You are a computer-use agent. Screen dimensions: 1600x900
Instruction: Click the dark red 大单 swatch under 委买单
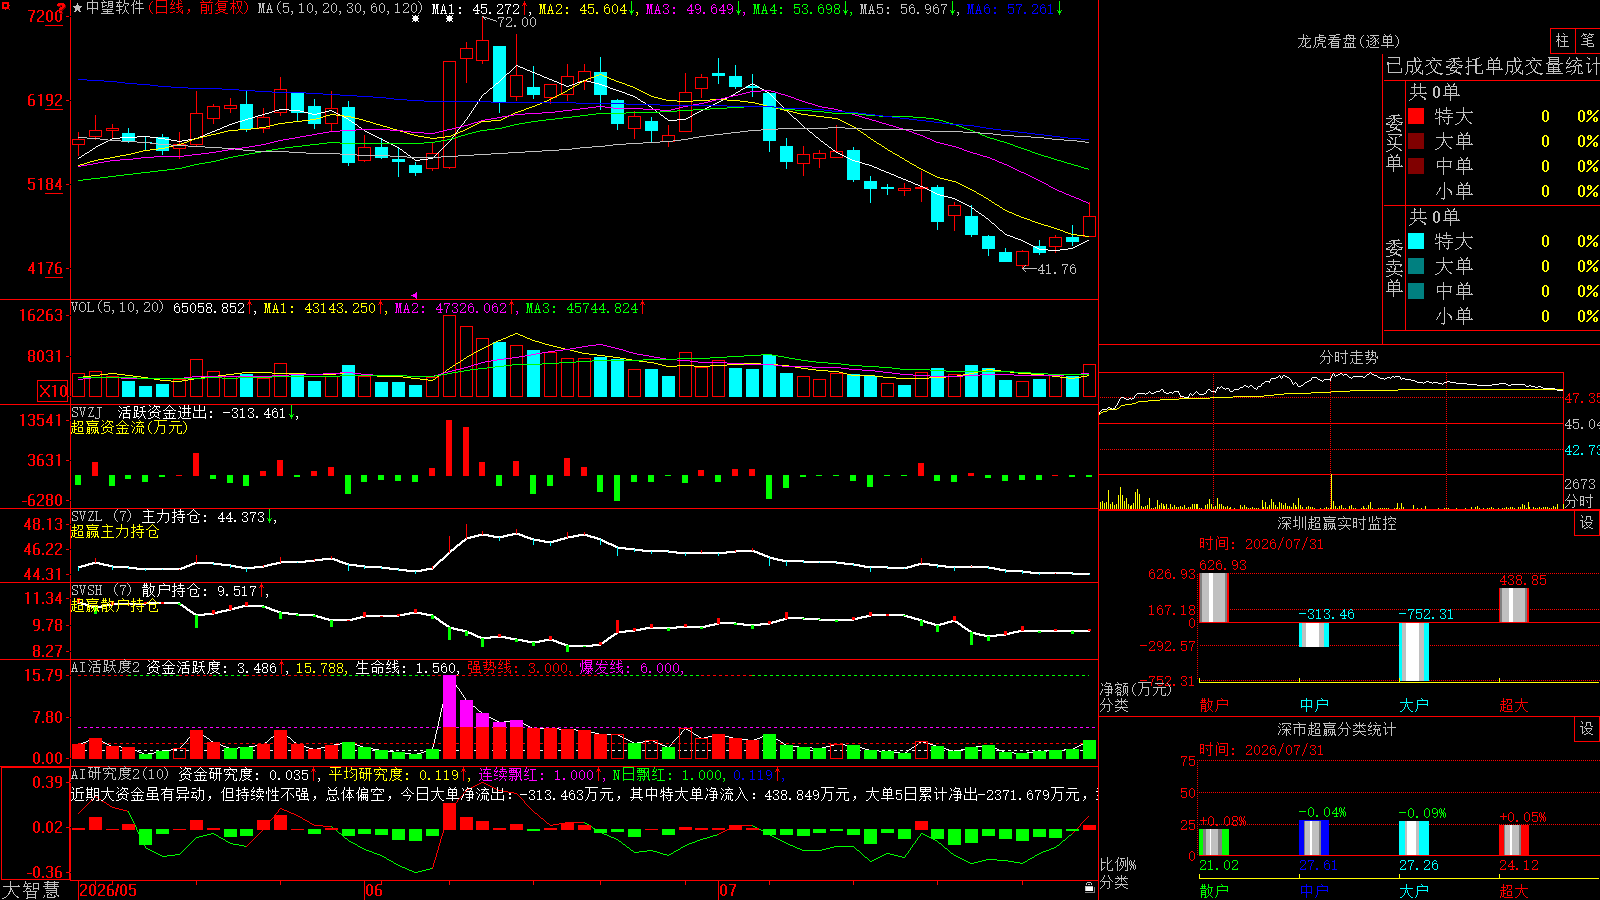click(1416, 141)
